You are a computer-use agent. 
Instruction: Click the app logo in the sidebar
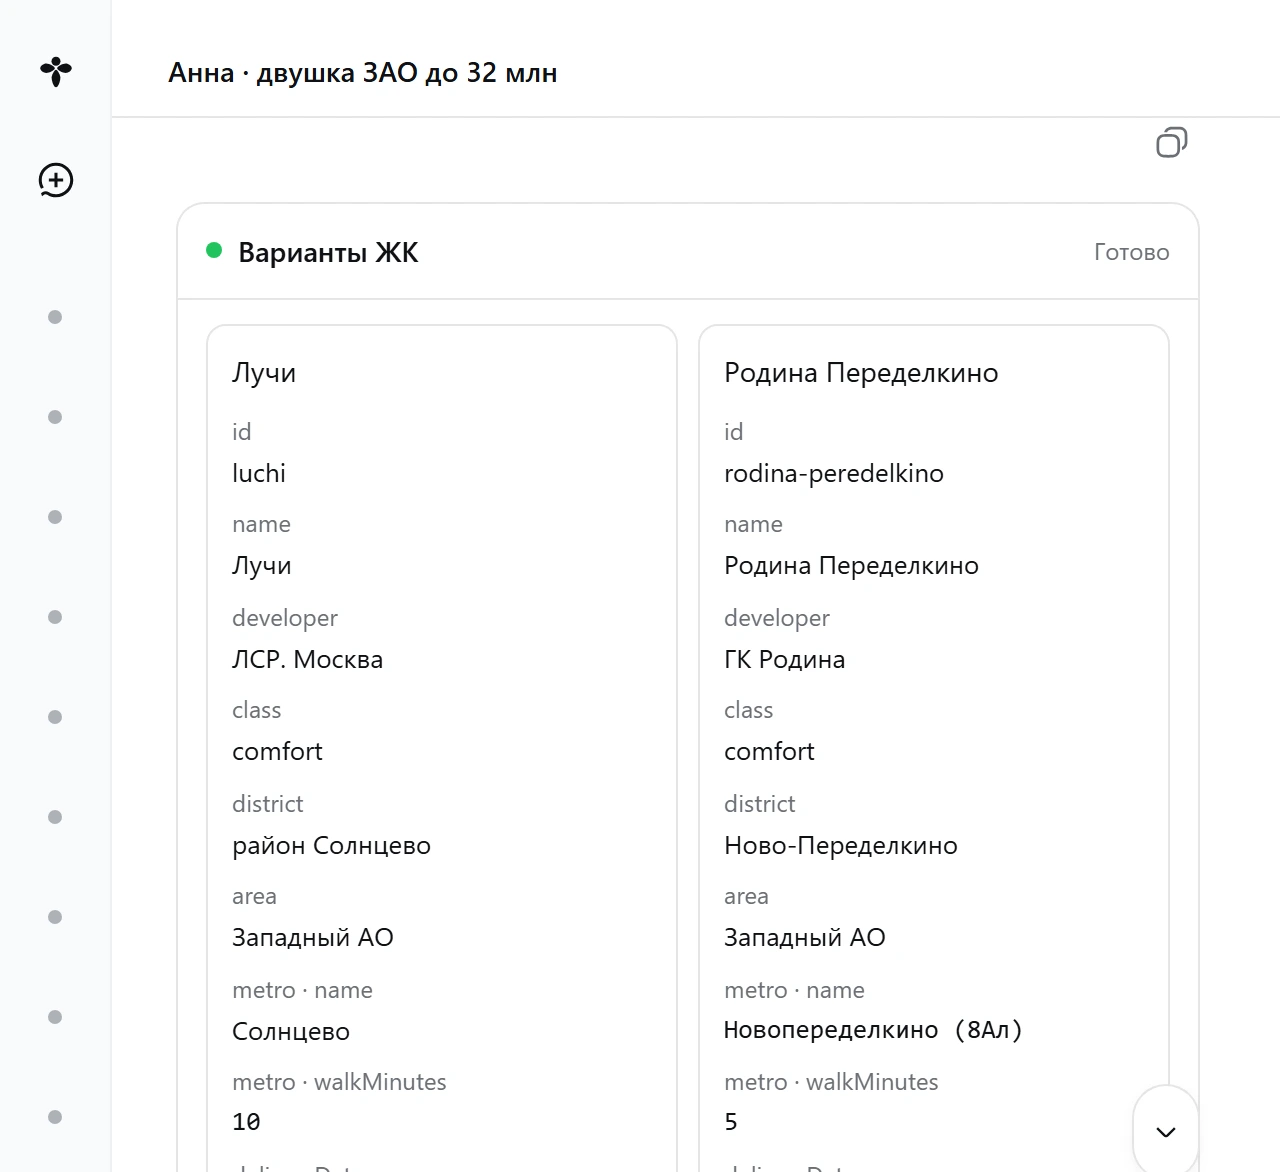coord(56,71)
